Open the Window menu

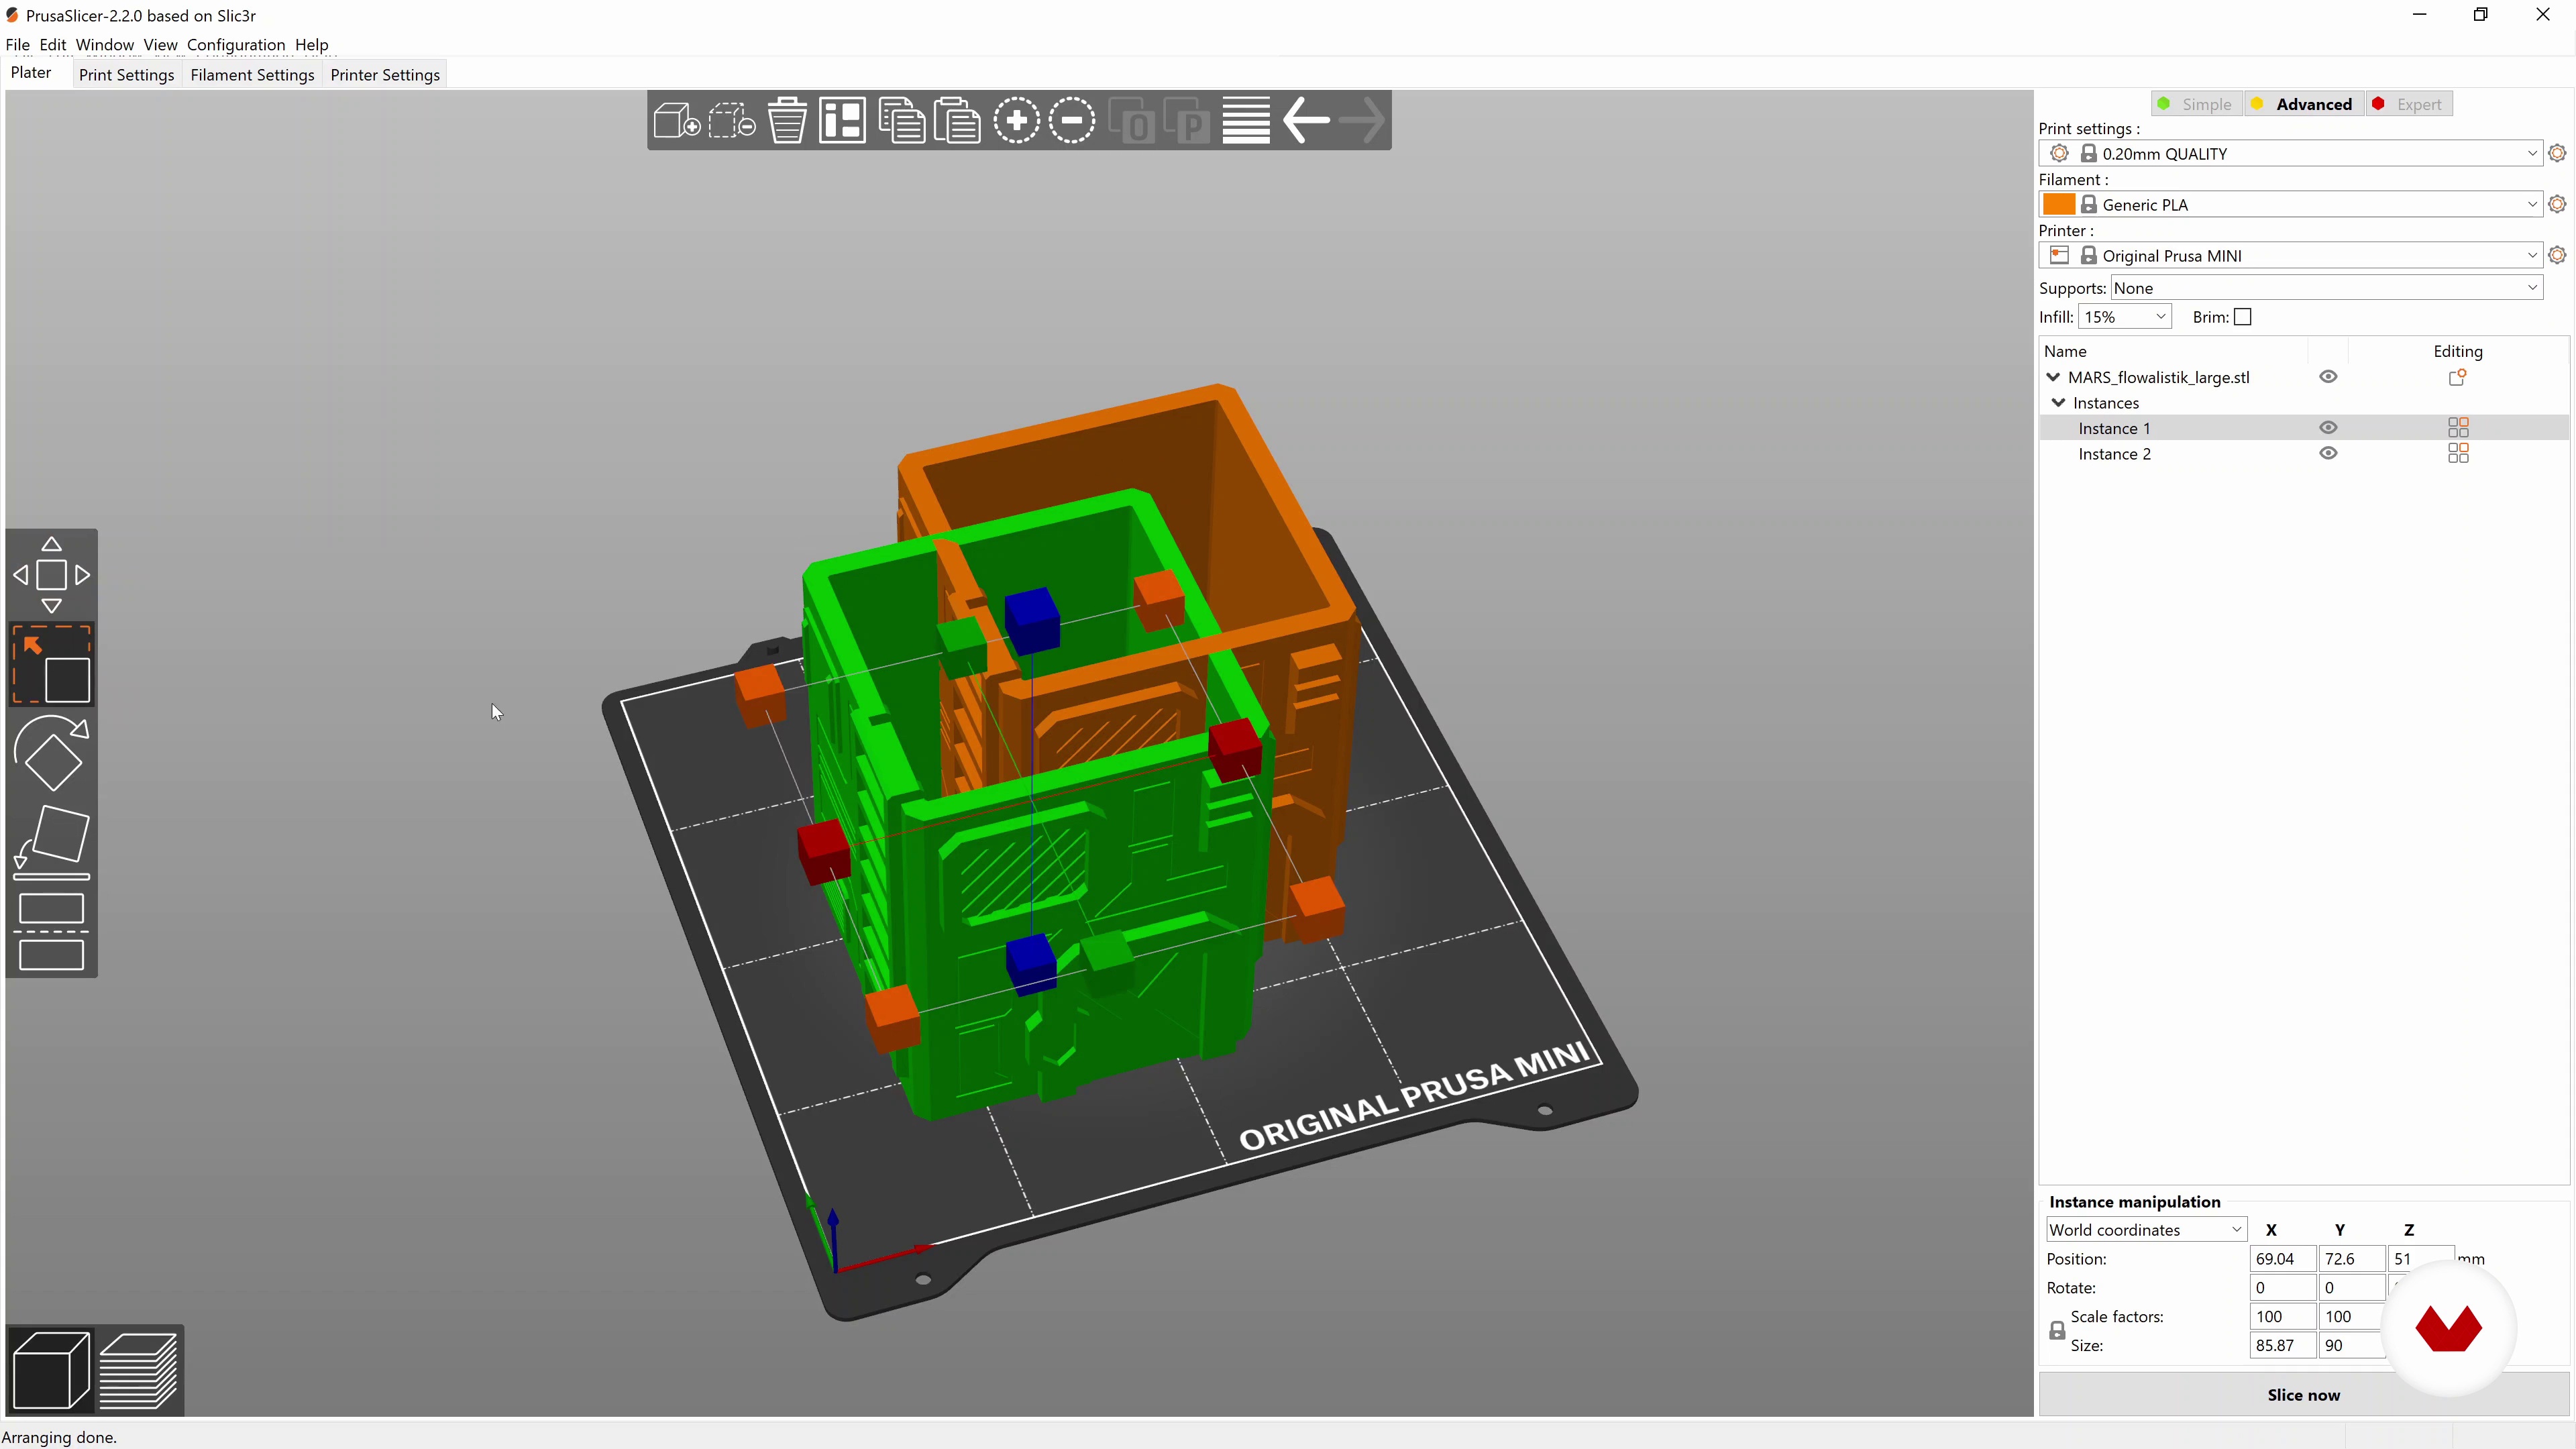click(104, 45)
